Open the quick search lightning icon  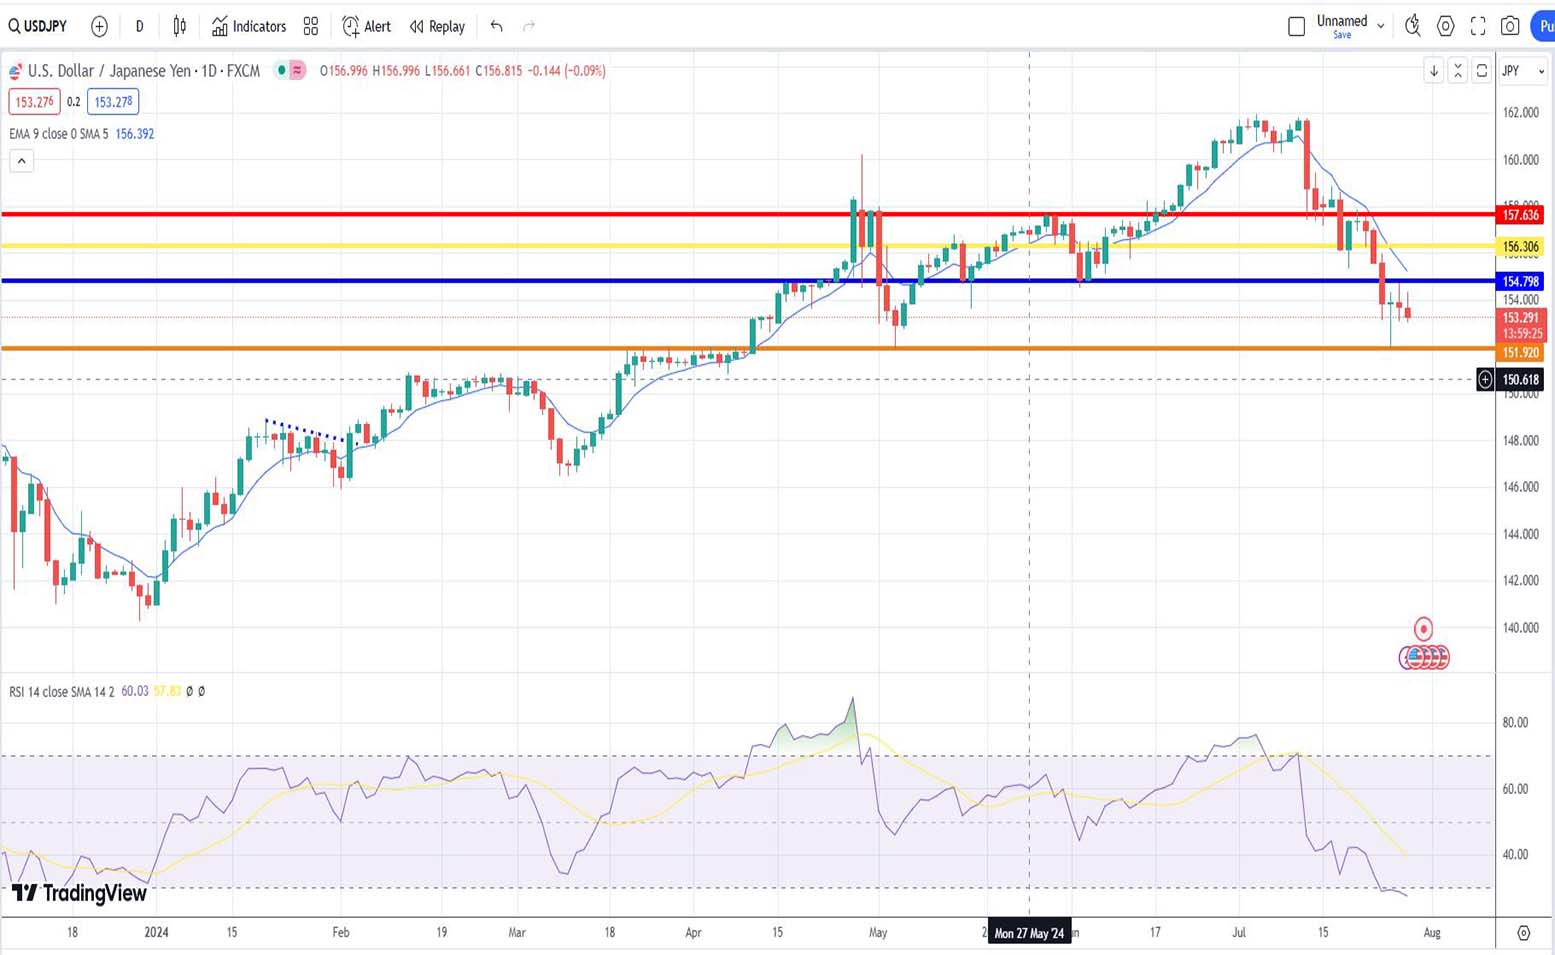pyautogui.click(x=1412, y=27)
